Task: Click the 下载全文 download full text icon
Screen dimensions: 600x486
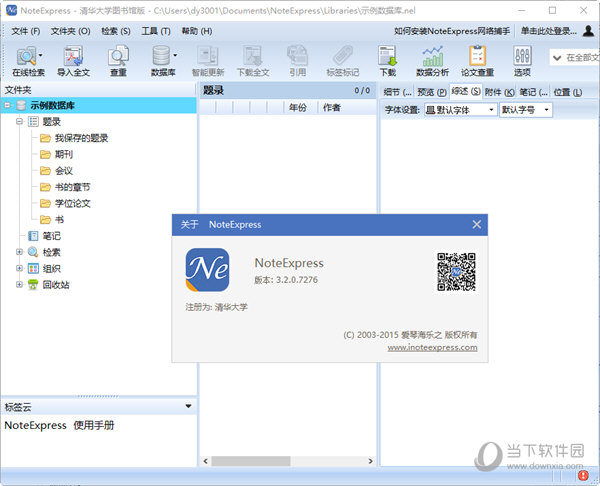Action: tap(253, 60)
